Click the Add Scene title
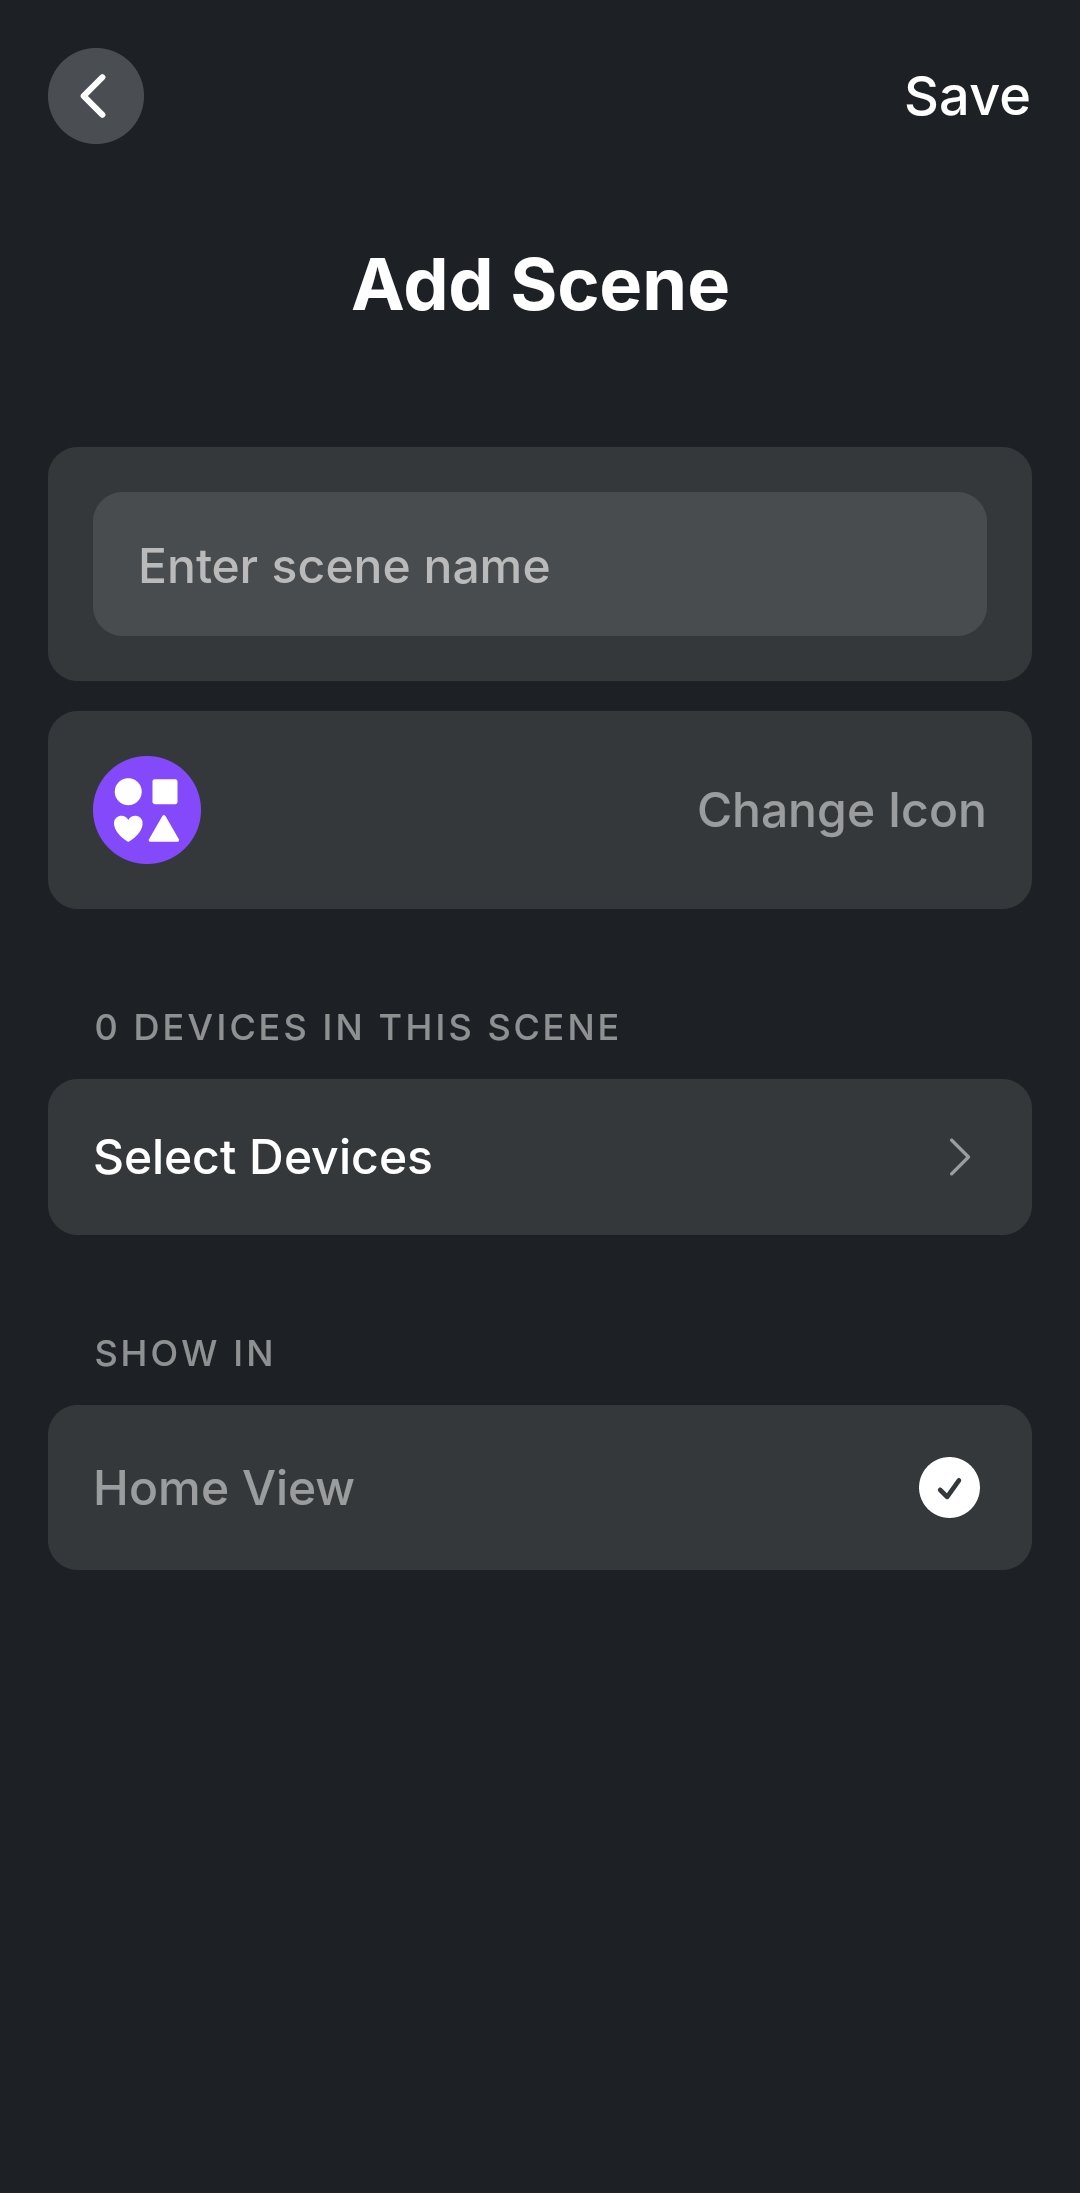Image resolution: width=1080 pixels, height=2193 pixels. (540, 285)
